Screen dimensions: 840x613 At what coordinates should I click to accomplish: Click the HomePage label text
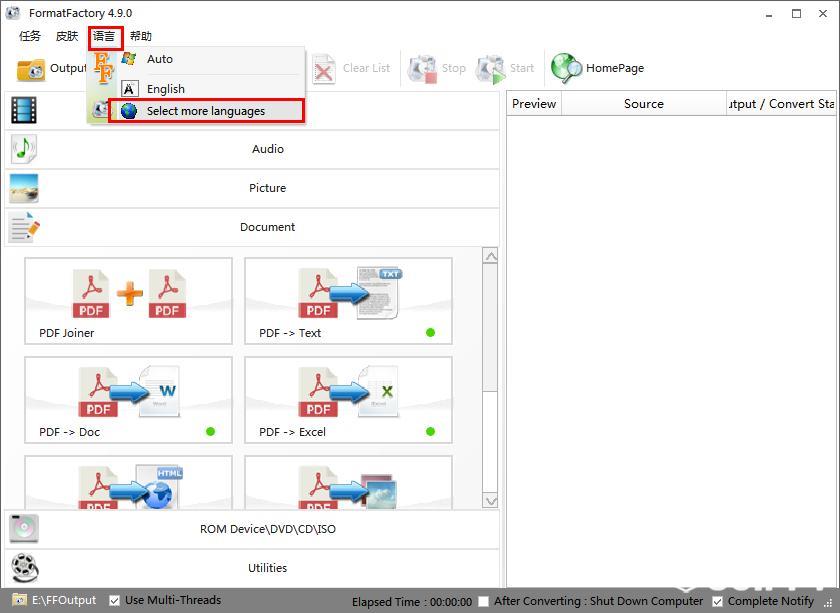click(x=615, y=68)
